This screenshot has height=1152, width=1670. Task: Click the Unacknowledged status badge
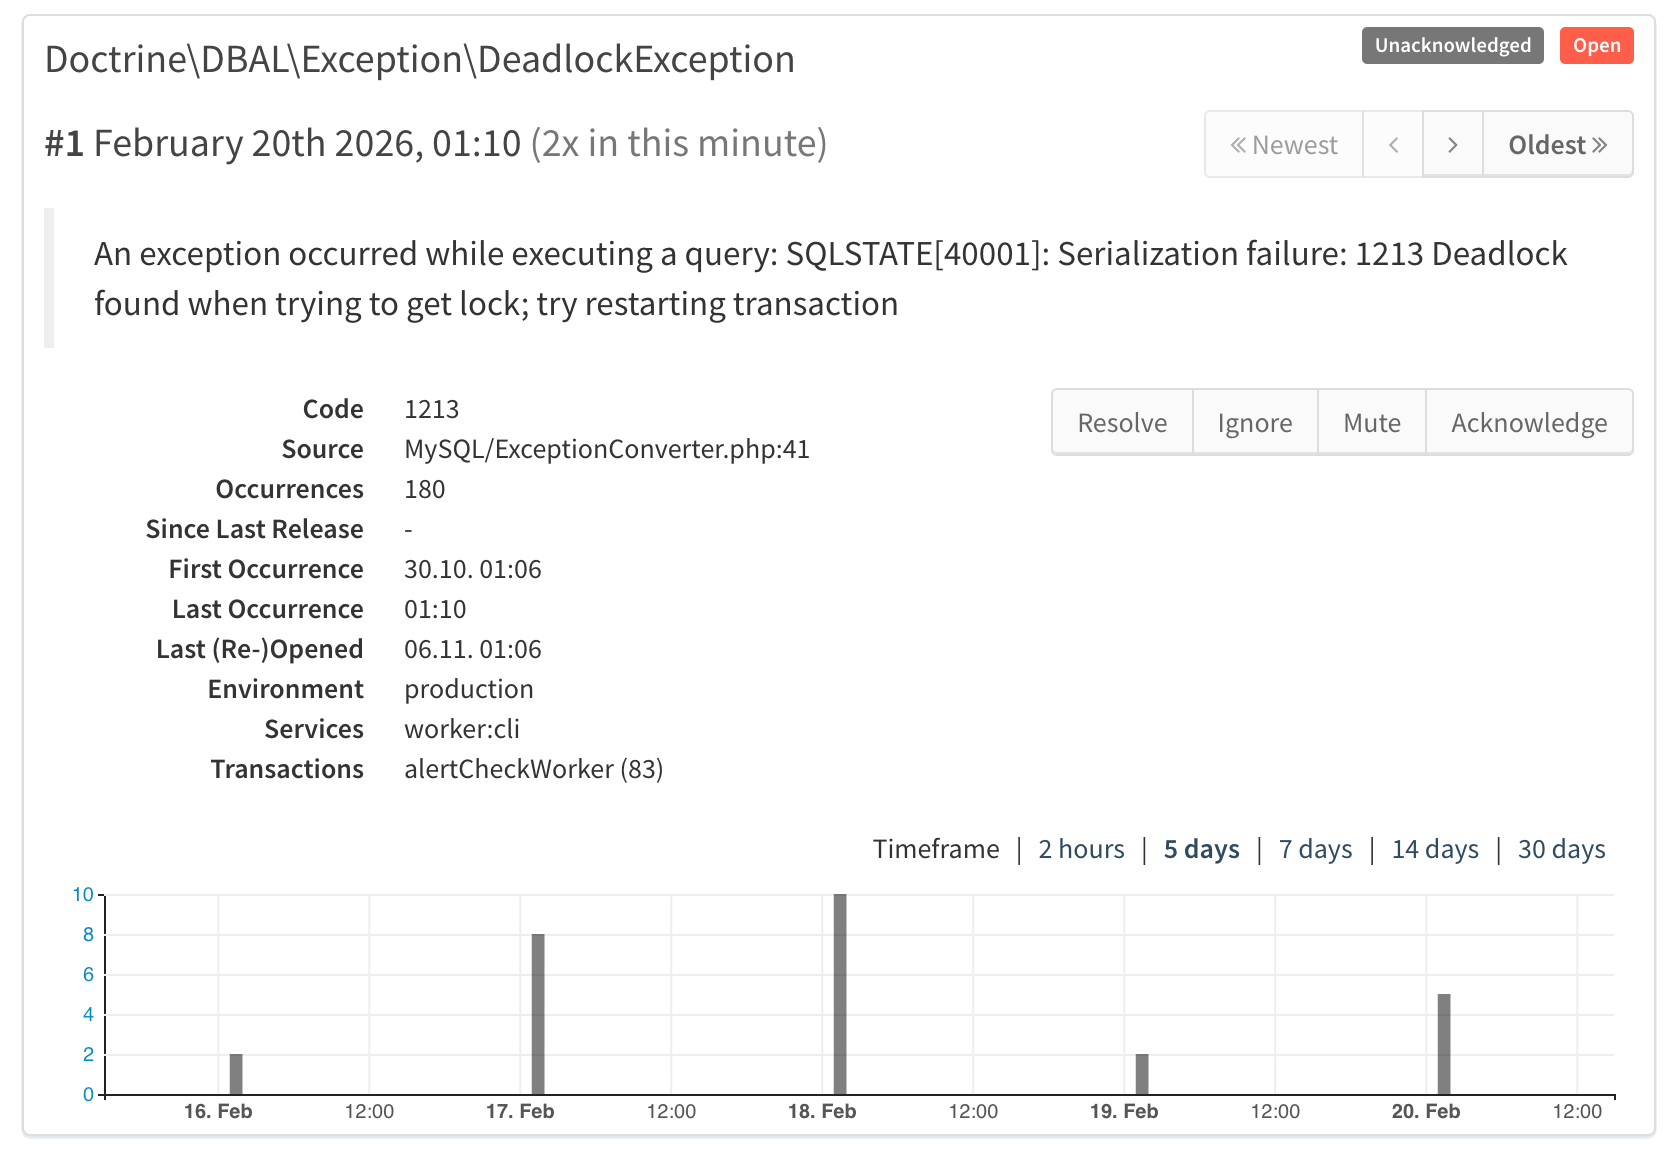[1452, 45]
